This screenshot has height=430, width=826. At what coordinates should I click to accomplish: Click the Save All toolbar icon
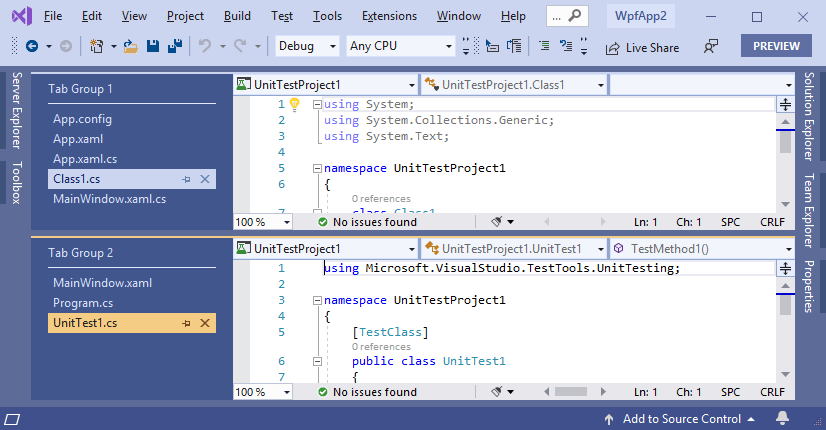pyautogui.click(x=173, y=47)
